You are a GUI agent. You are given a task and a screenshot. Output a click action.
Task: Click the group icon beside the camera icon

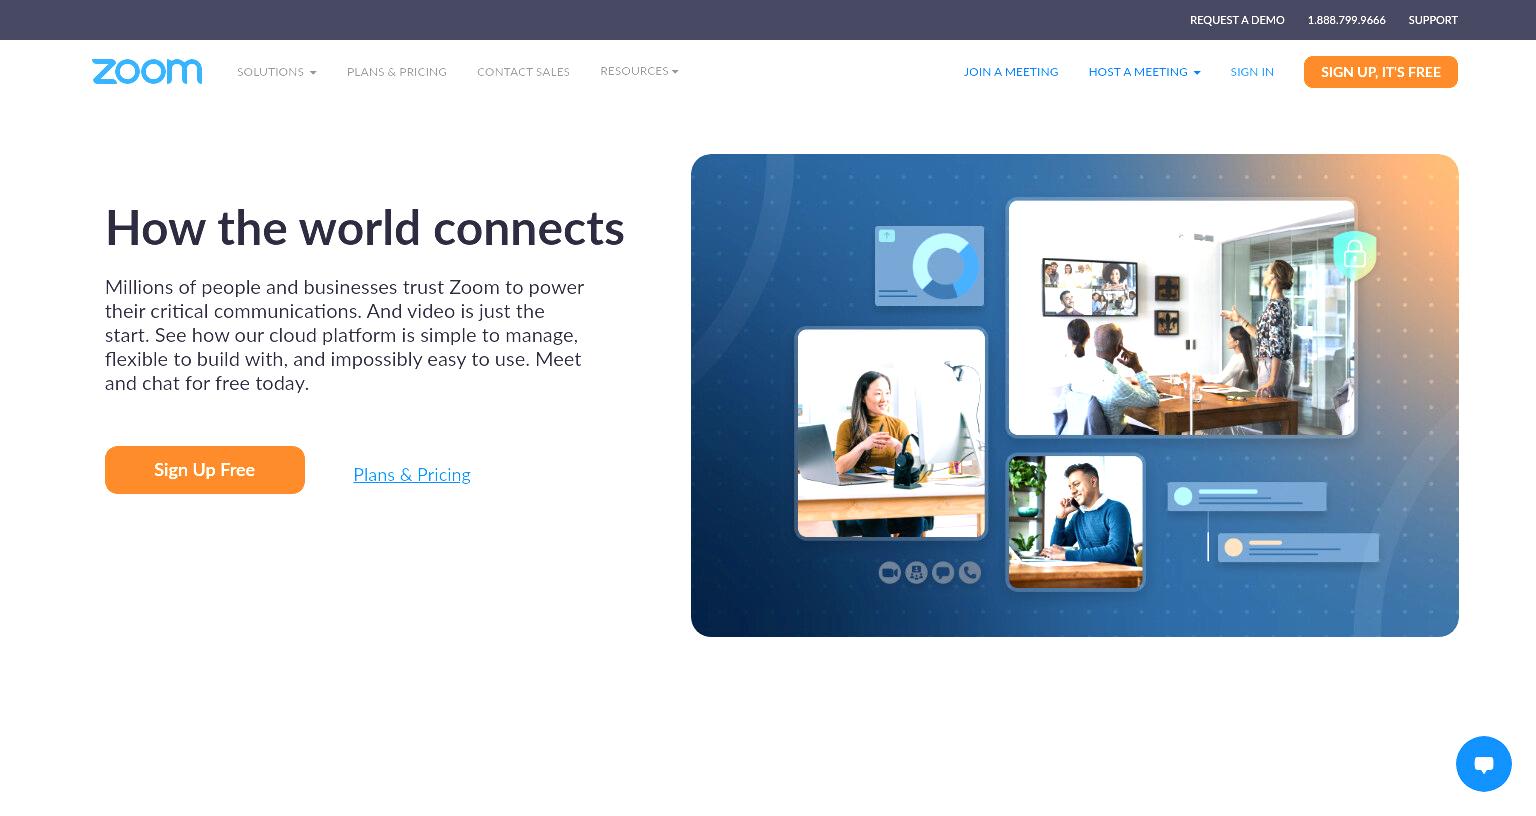pos(916,572)
